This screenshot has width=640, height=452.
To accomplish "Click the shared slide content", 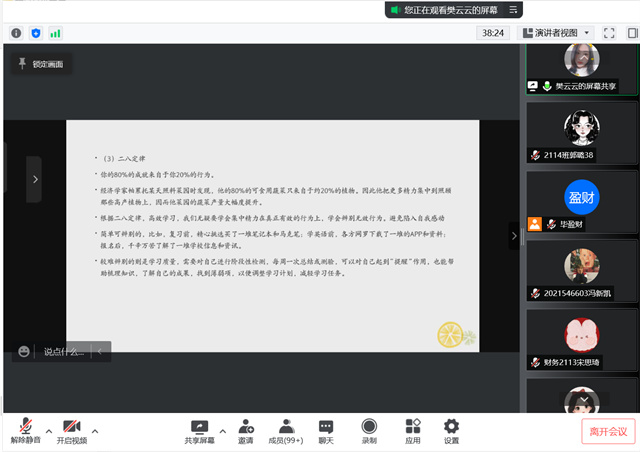I will pos(273,236).
